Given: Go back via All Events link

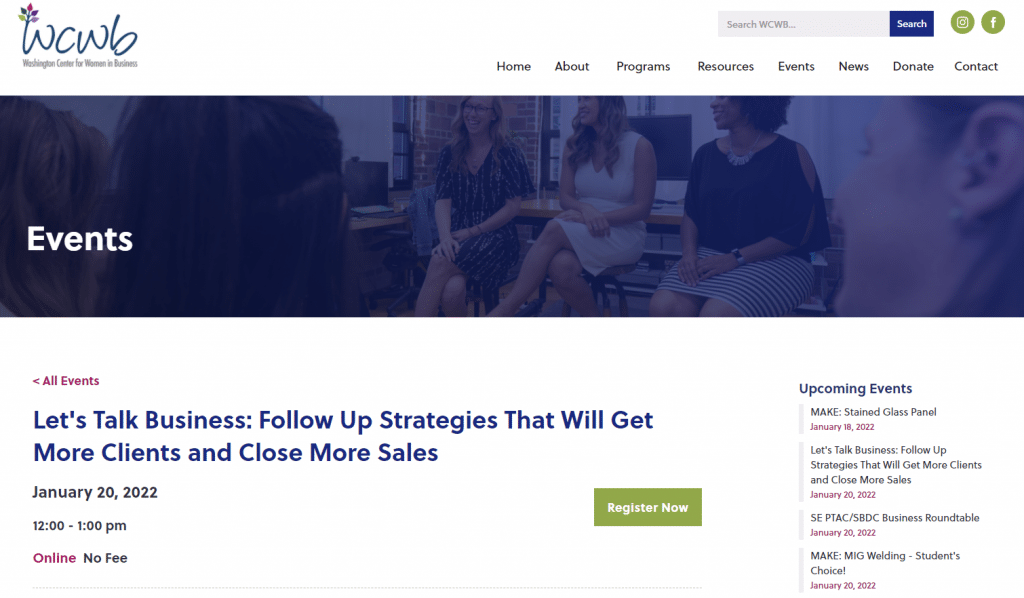Looking at the screenshot, I should click(66, 381).
